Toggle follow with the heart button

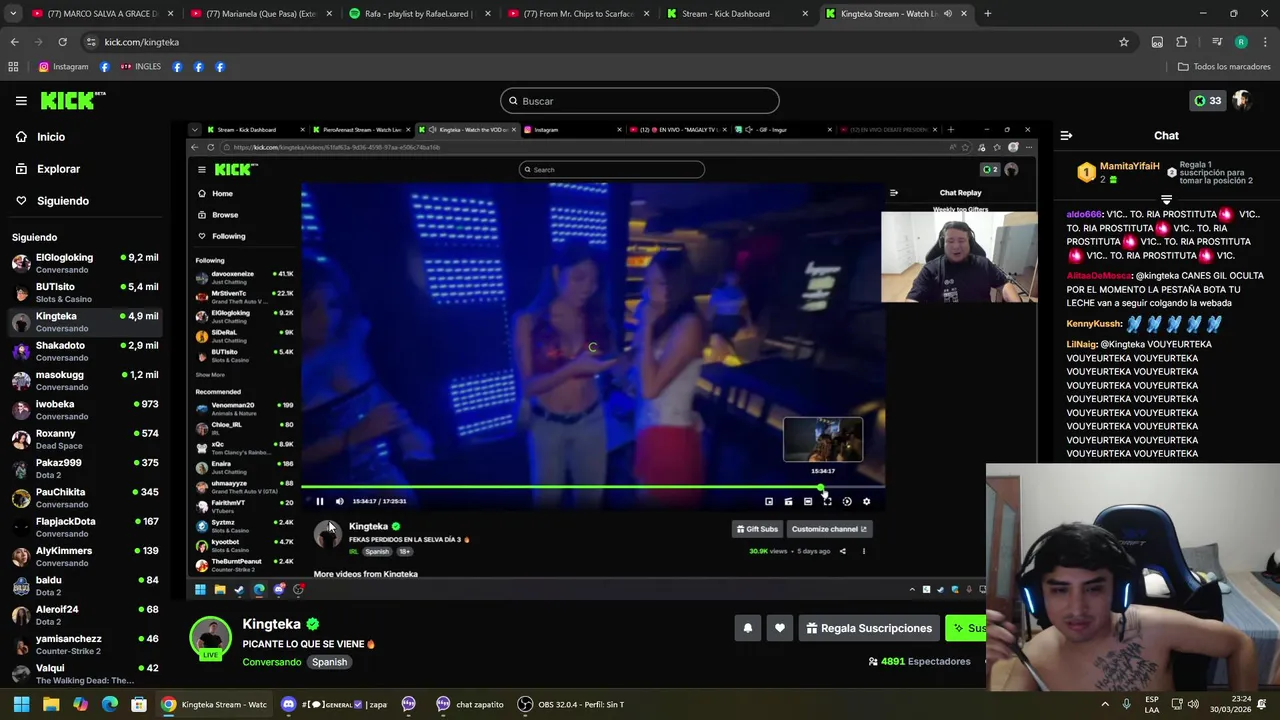pos(780,628)
